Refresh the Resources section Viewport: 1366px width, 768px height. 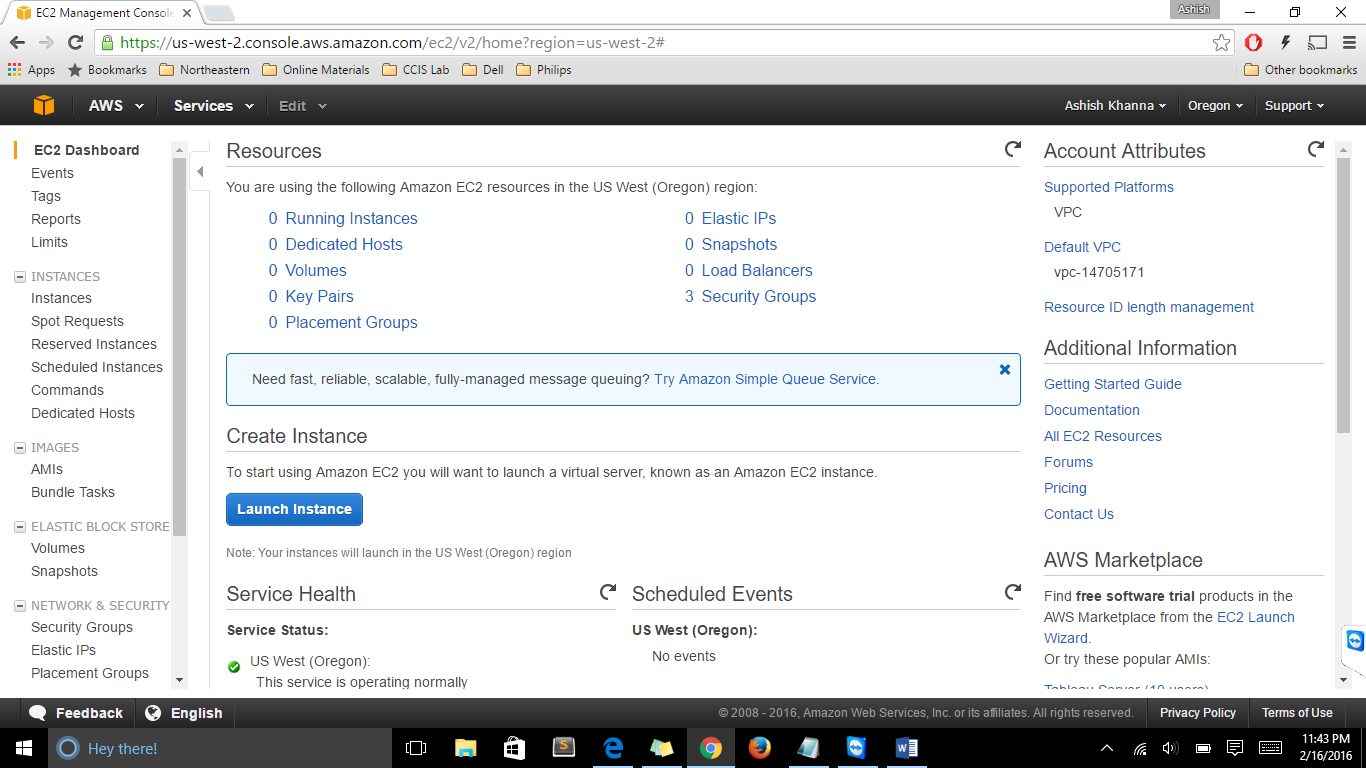[x=1013, y=150]
